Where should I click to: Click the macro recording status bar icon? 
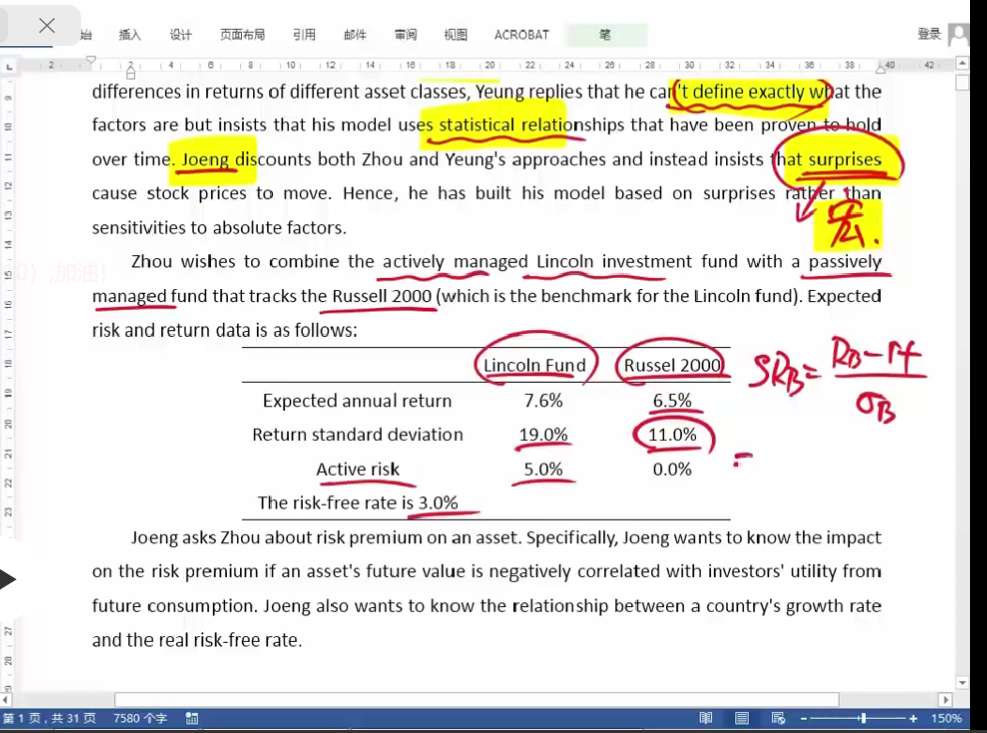click(x=191, y=718)
